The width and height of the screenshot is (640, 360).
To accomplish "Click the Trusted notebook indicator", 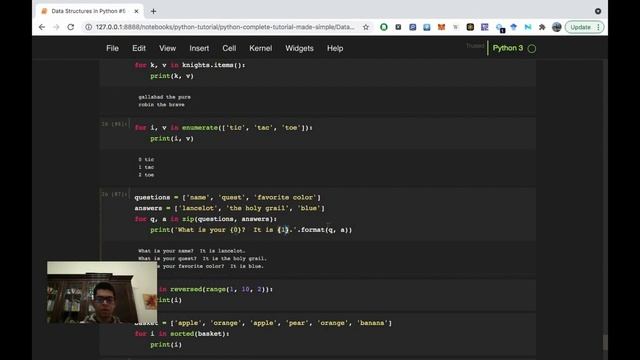I will coord(475,46).
